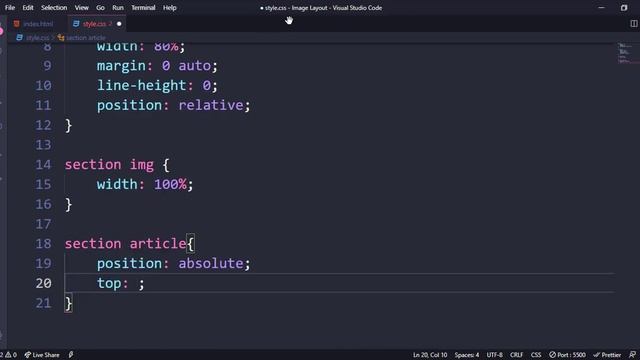Viewport: 640px width, 360px height.
Task: Change CSS language mode
Action: pos(536,355)
